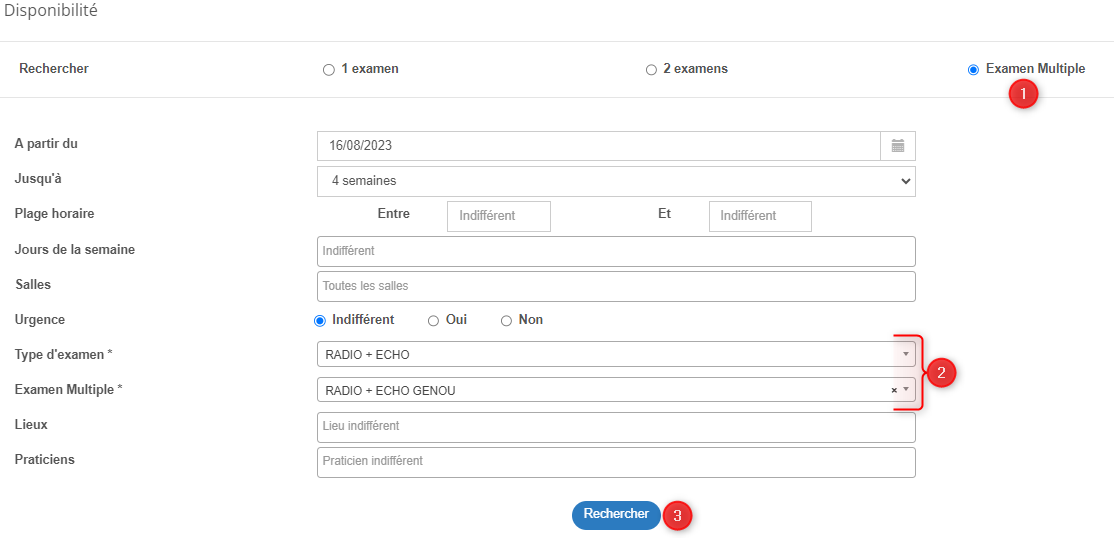The height and width of the screenshot is (538, 1114).
Task: Select the 2 examens radio option
Action: [651, 70]
